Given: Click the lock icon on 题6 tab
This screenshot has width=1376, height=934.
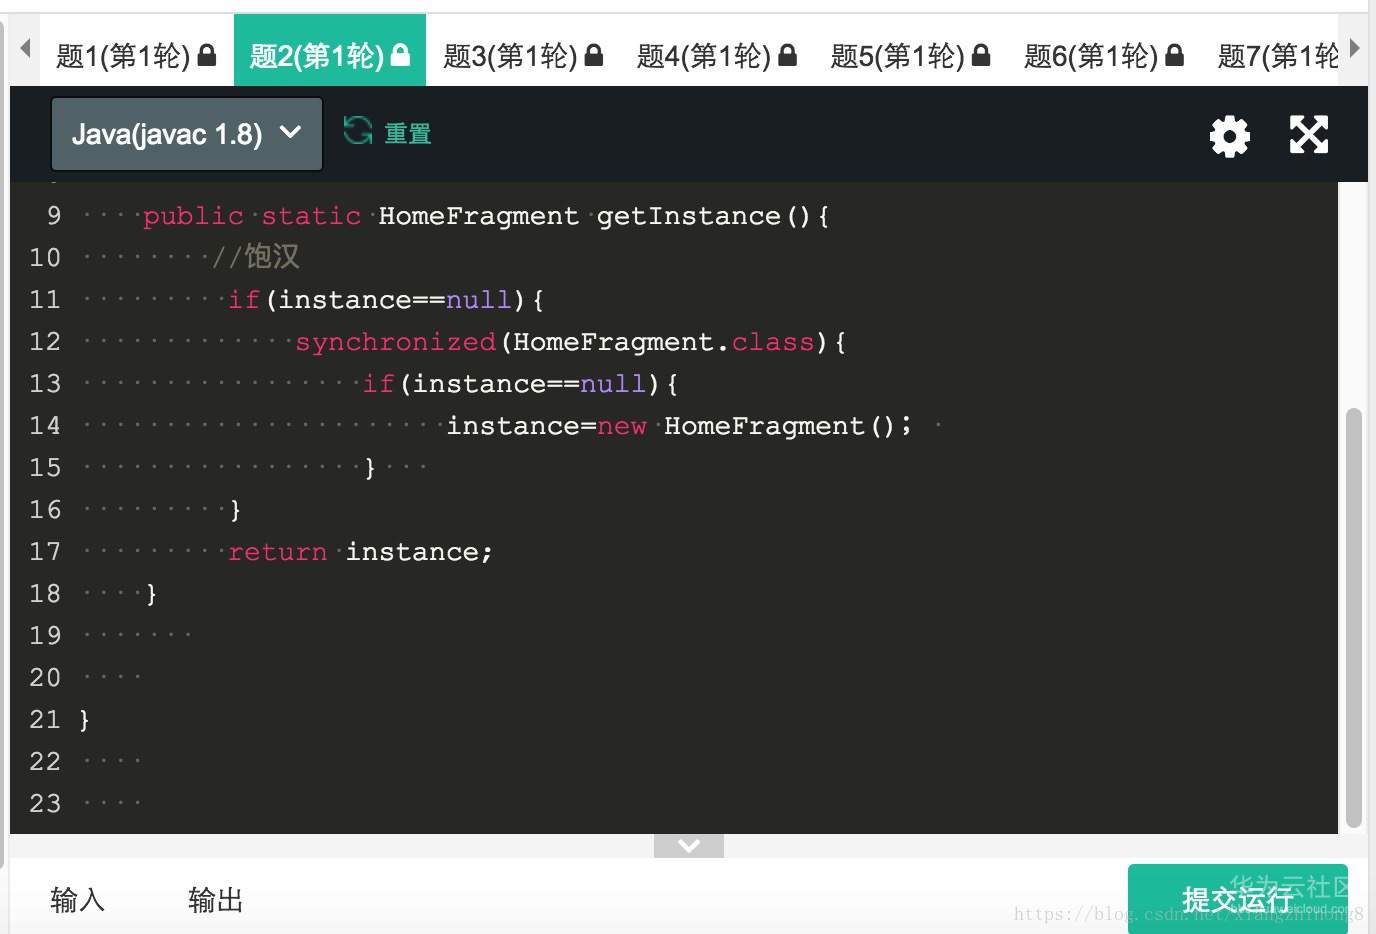Looking at the screenshot, I should 1175,55.
